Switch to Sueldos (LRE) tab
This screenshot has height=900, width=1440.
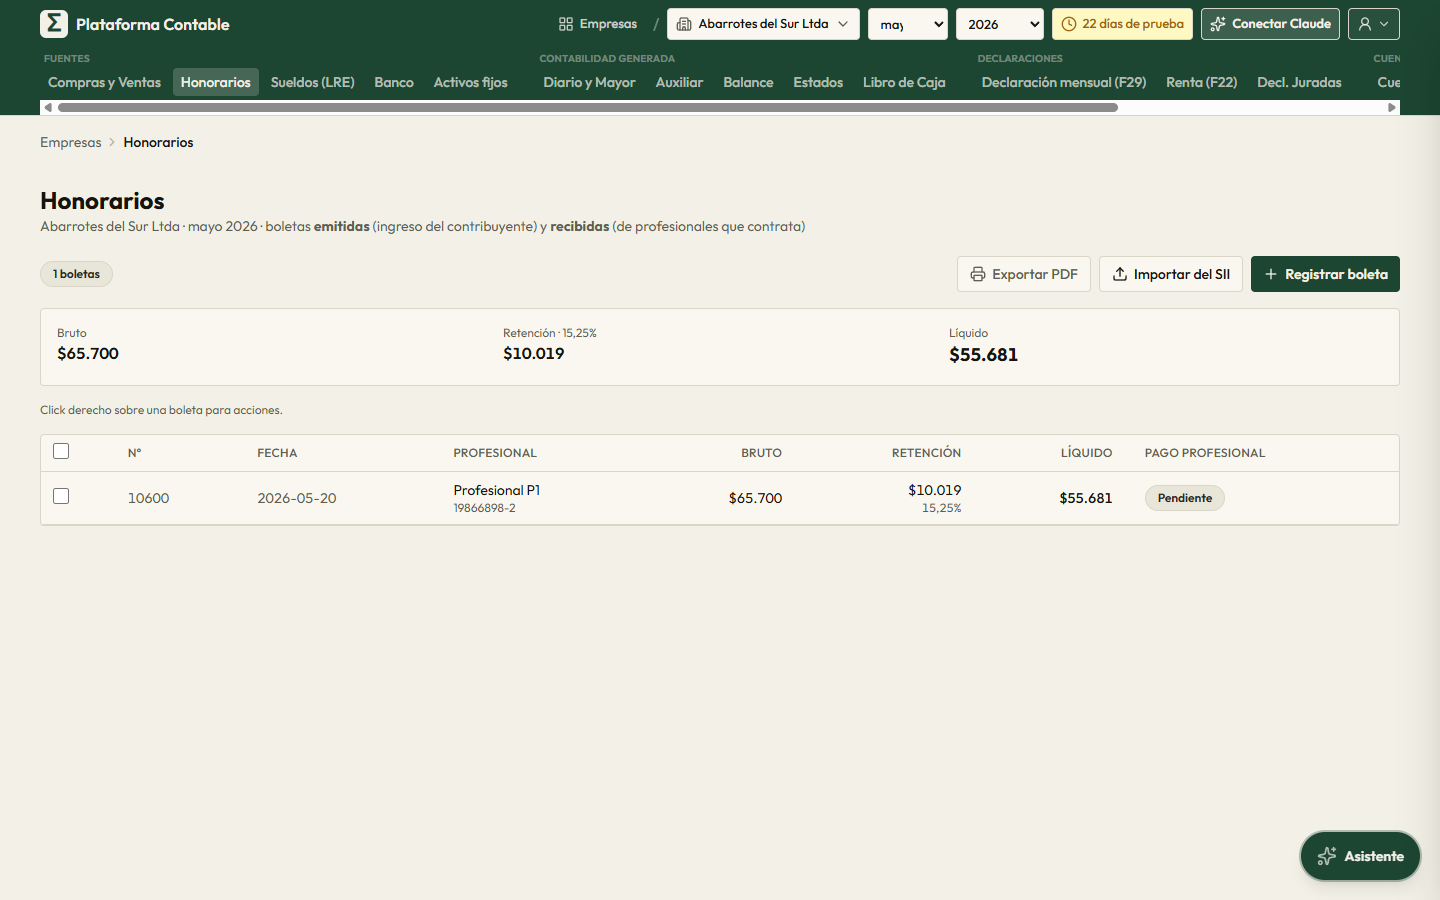313,82
